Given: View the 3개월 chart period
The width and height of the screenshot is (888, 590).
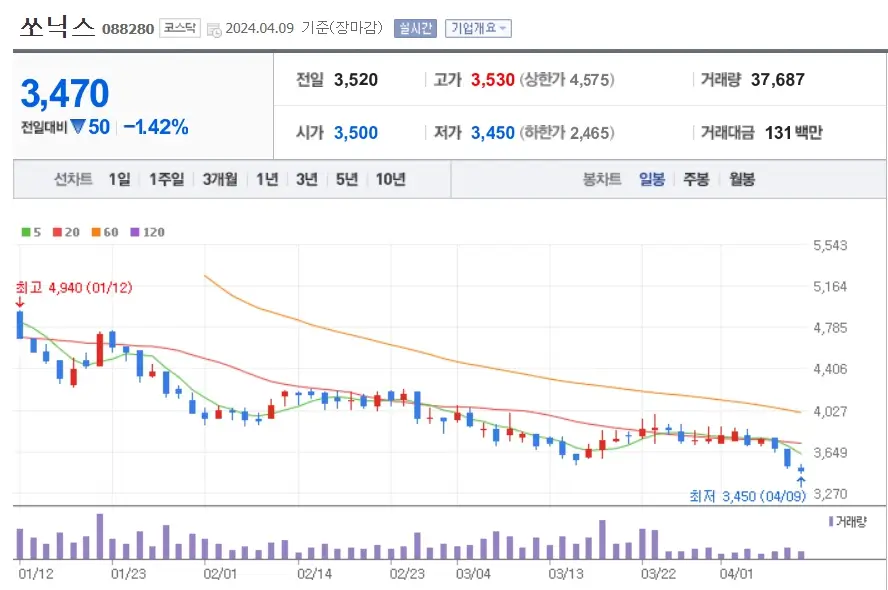Looking at the screenshot, I should tap(217, 181).
